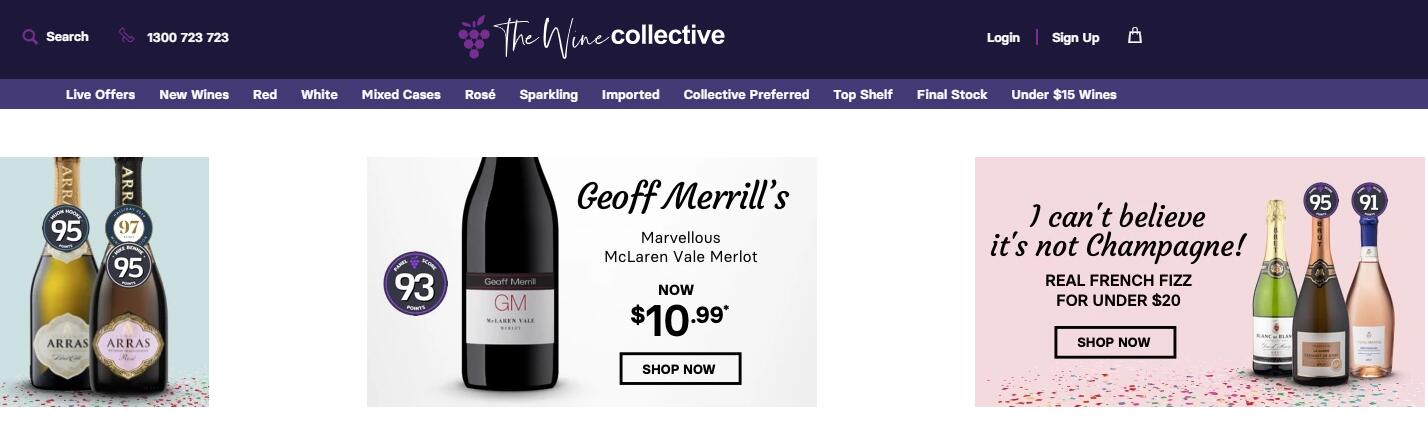Browse Mixed Cases category
1428x429 pixels.
pos(401,95)
